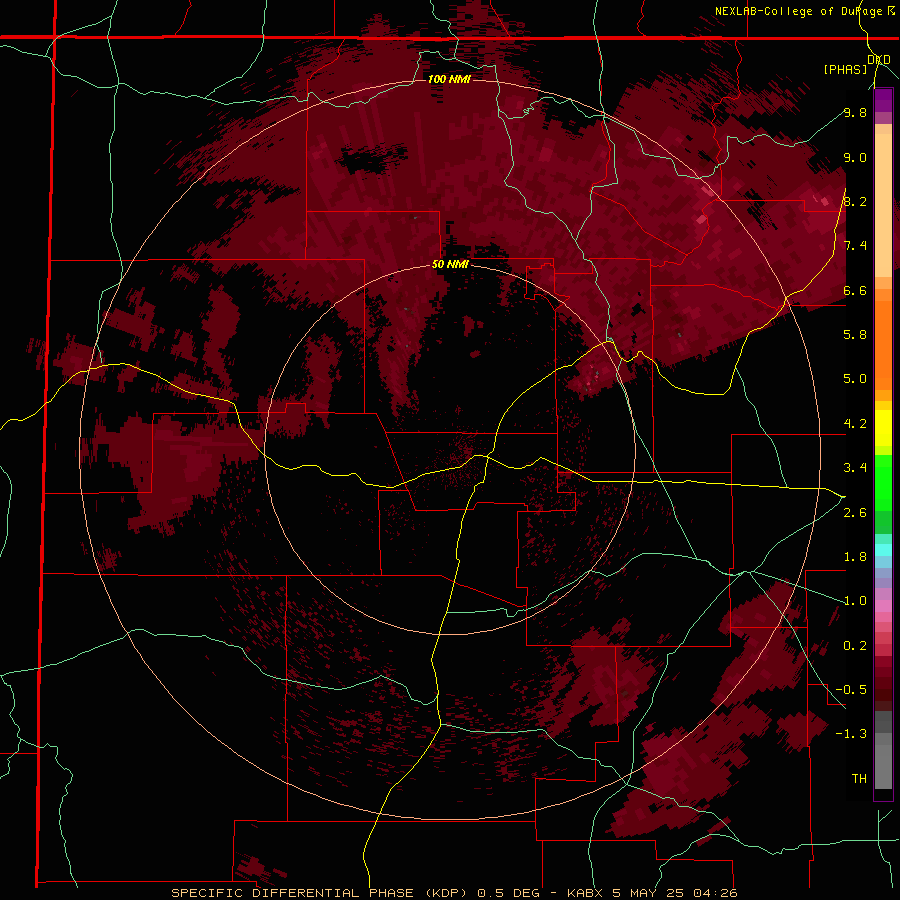Screen dimensions: 900x900
Task: Click the 1.8 scale value
Action: (x=855, y=557)
